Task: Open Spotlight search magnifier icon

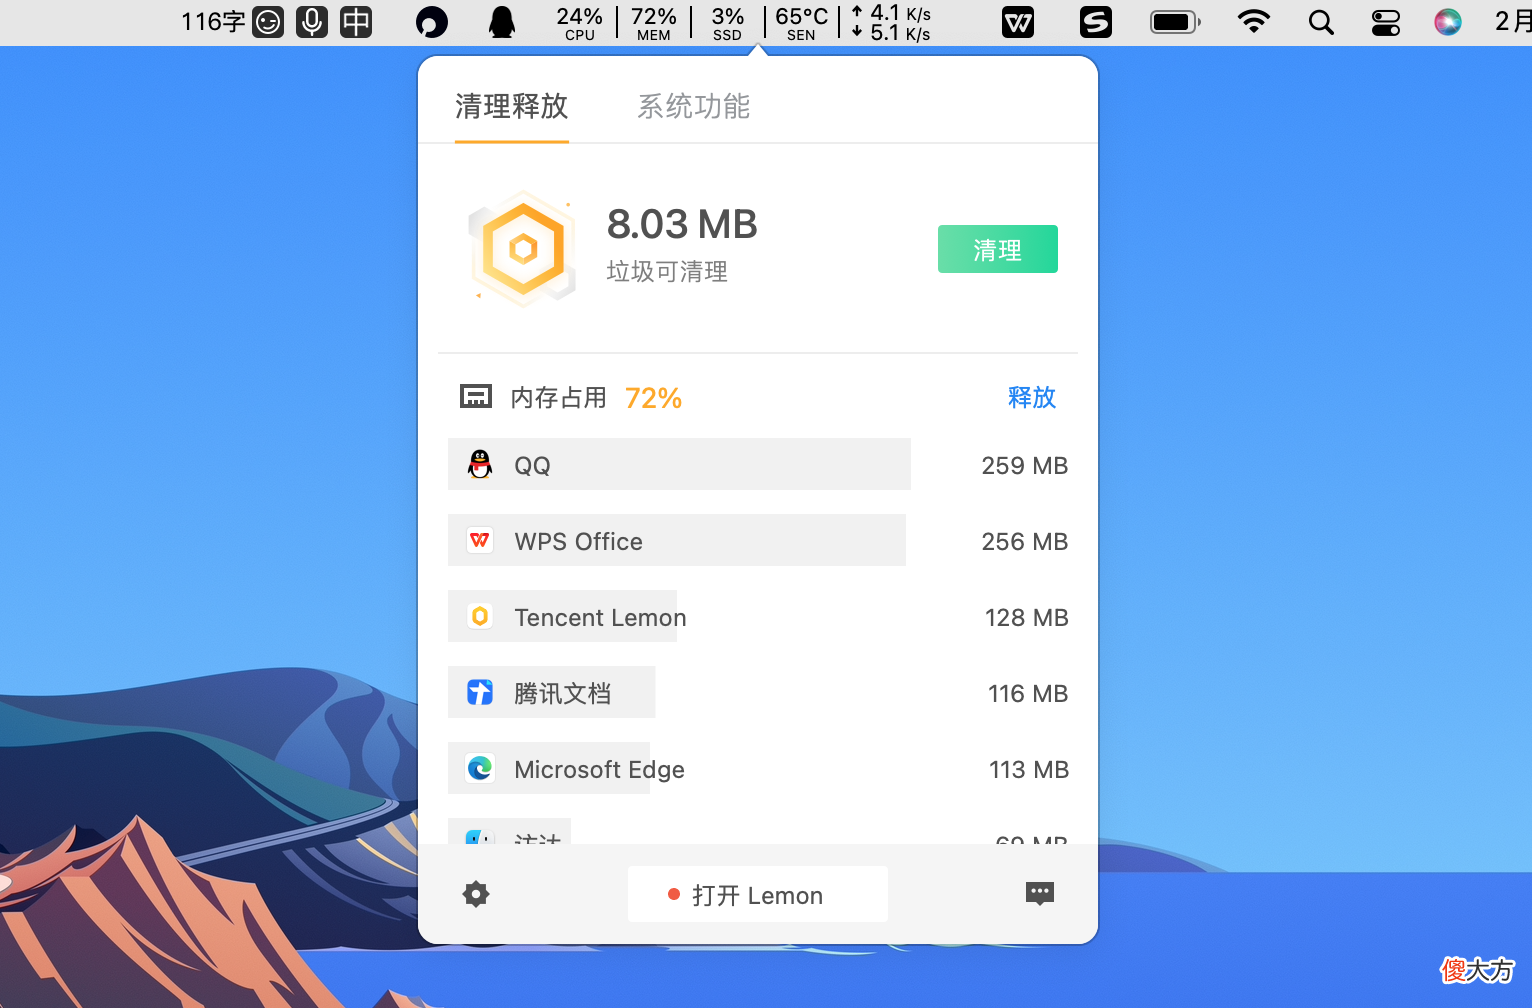Action: [x=1321, y=22]
